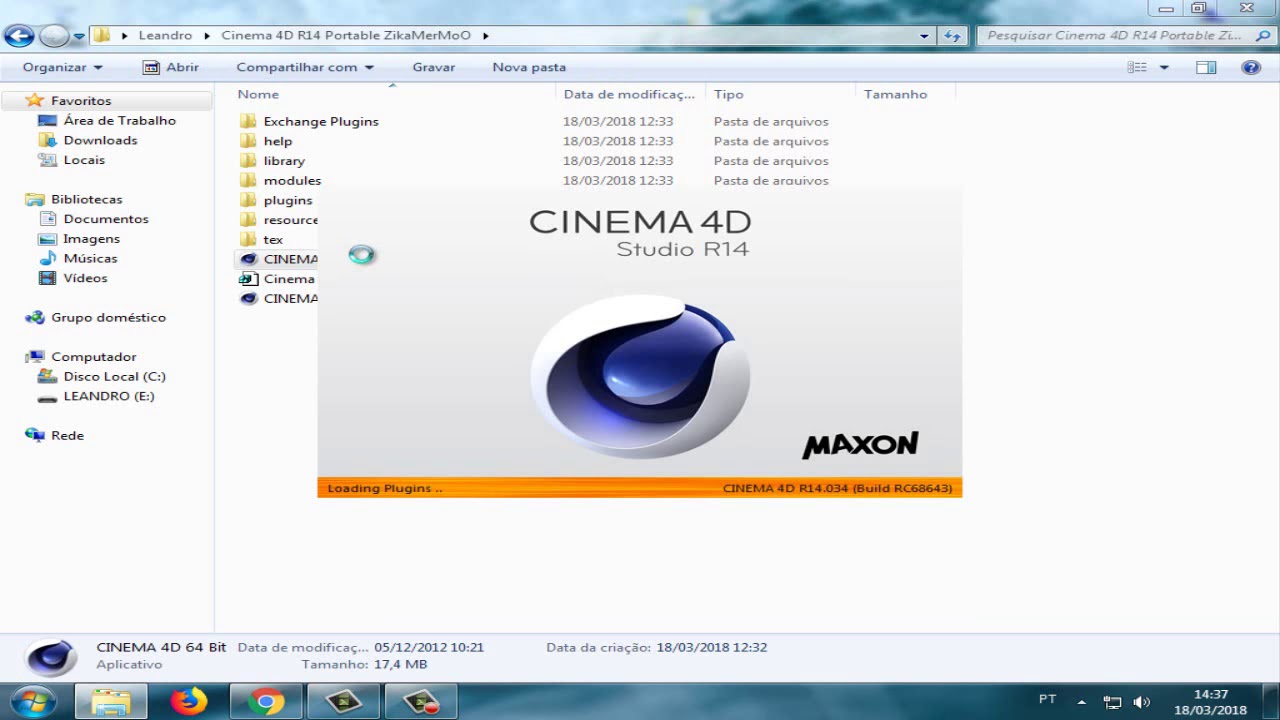
Task: Toggle the preview pane button
Action: (1206, 67)
